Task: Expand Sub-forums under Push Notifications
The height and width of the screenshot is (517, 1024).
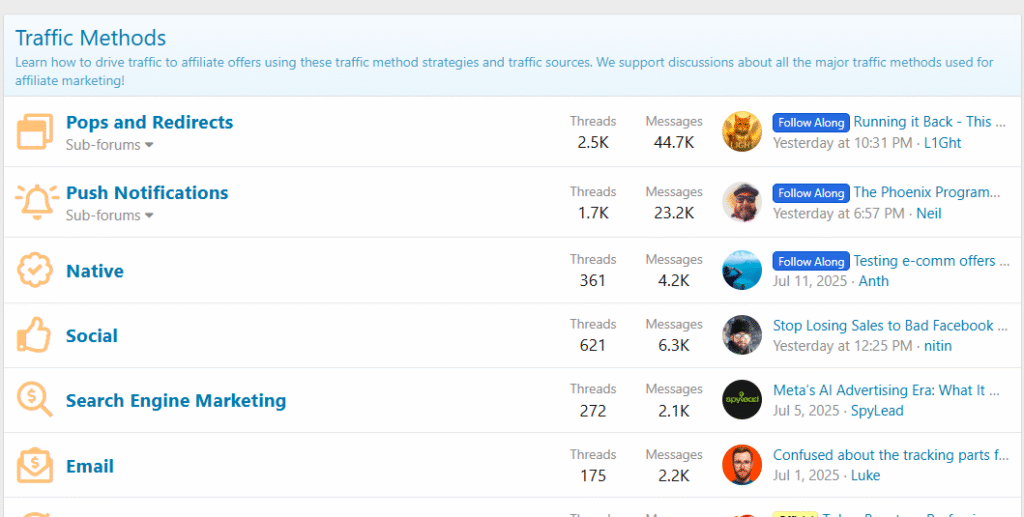Action: 109,215
